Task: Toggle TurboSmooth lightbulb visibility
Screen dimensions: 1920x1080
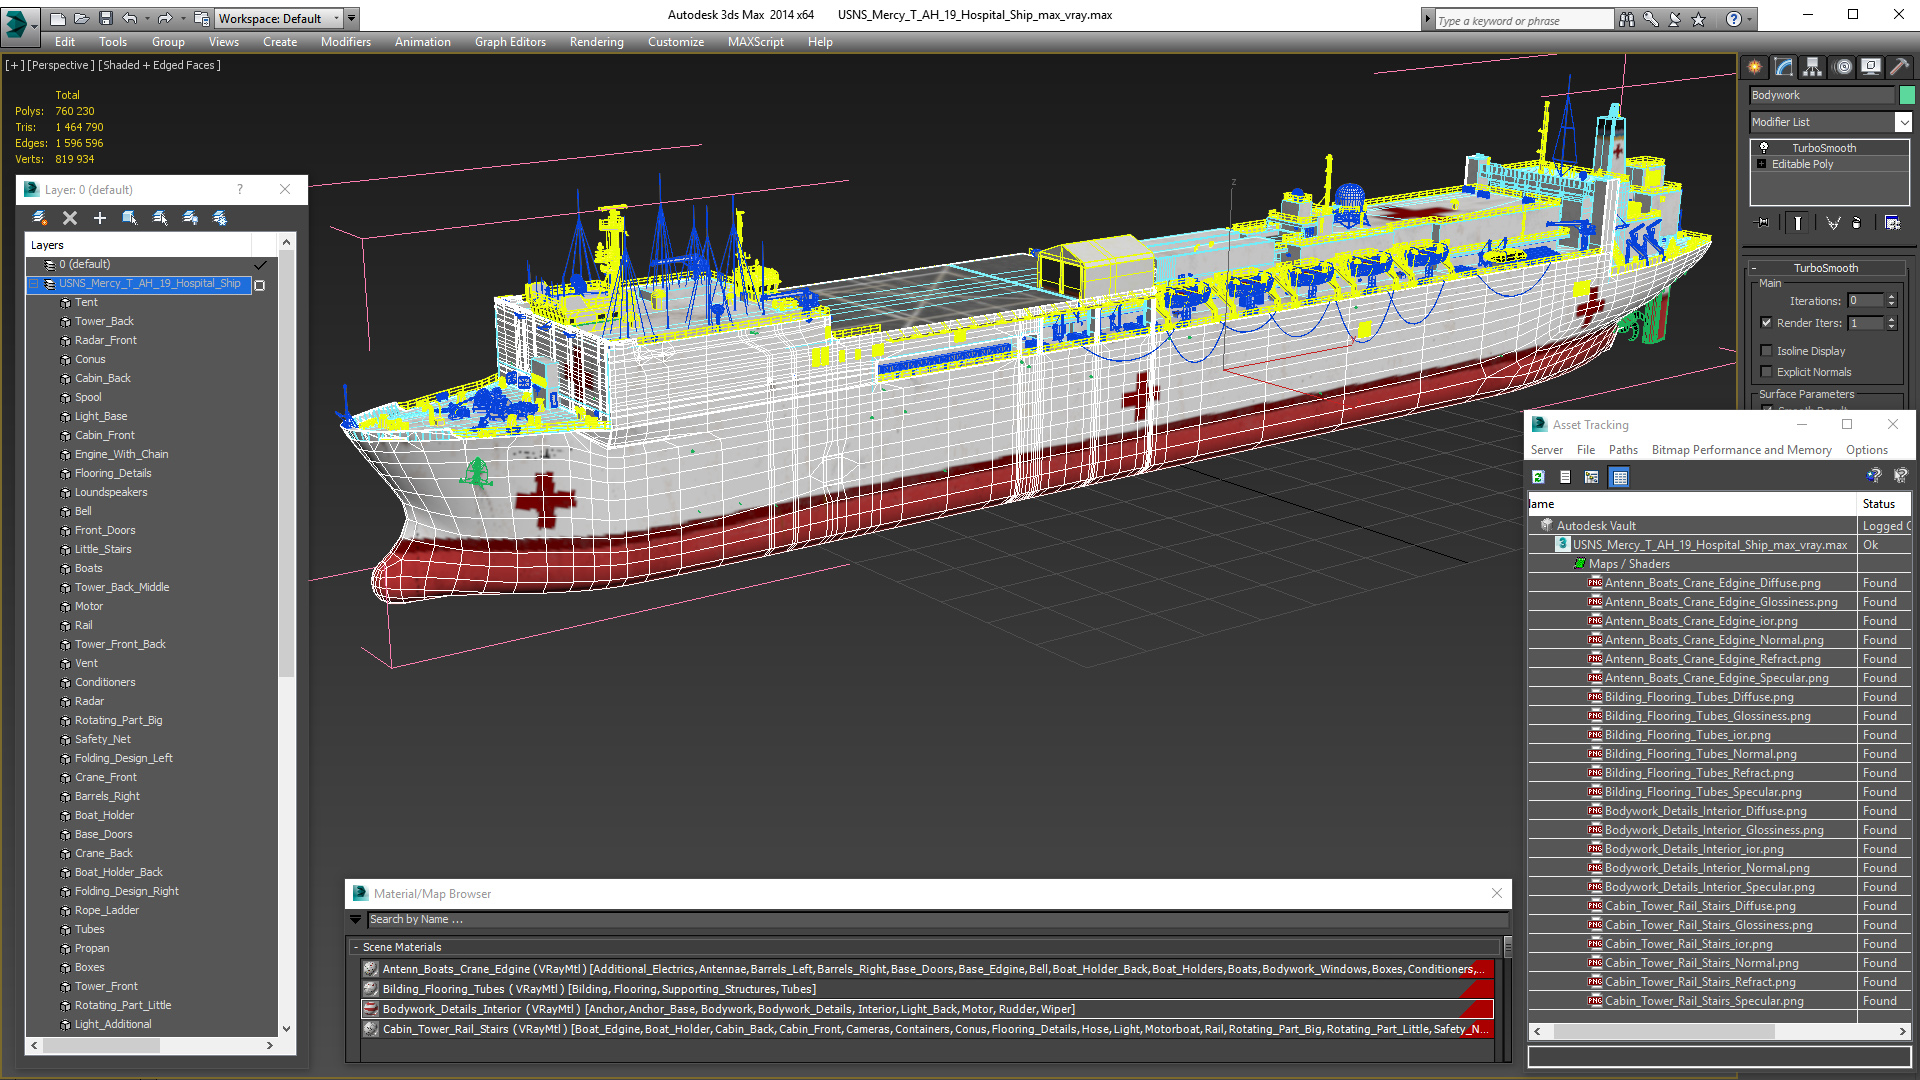Action: [x=1764, y=148]
